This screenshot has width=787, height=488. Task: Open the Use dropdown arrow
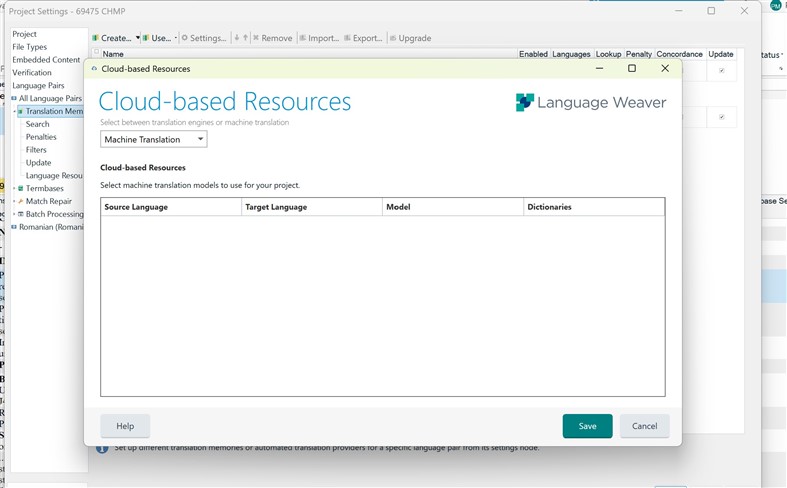(x=176, y=38)
